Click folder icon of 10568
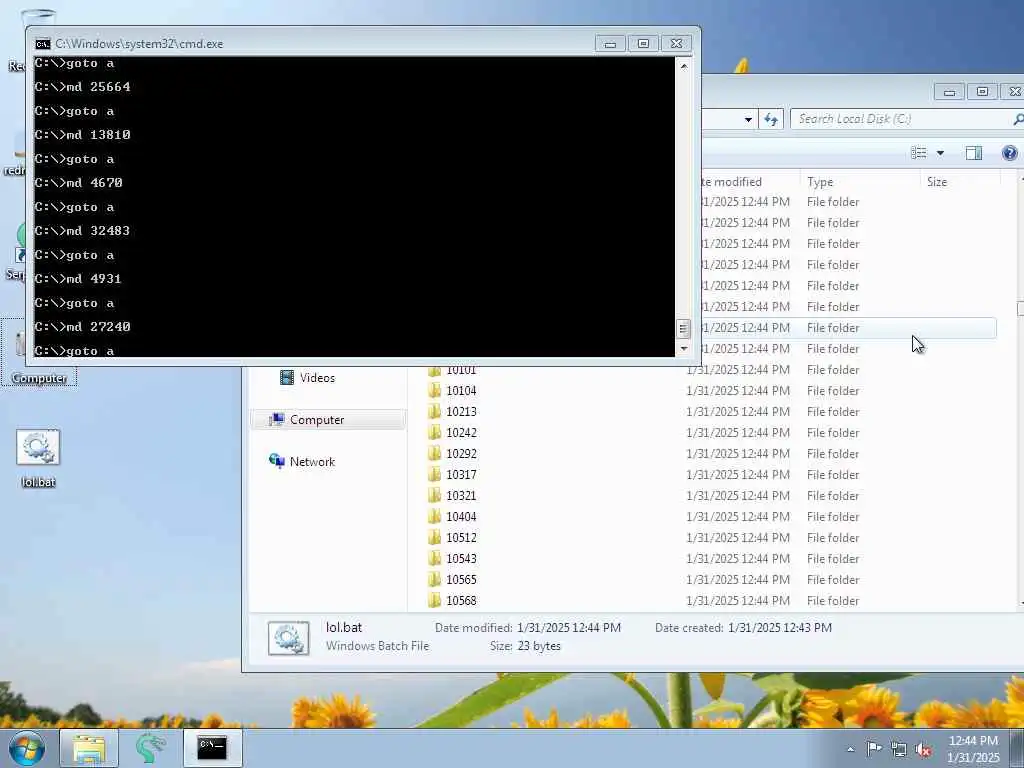1024x768 pixels. coord(434,600)
